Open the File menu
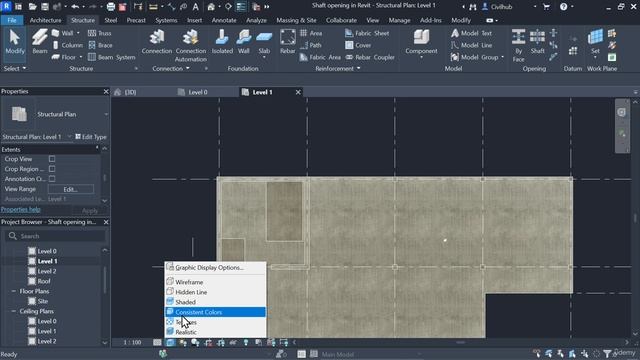Viewport: 640px width, 360px height. 12,20
